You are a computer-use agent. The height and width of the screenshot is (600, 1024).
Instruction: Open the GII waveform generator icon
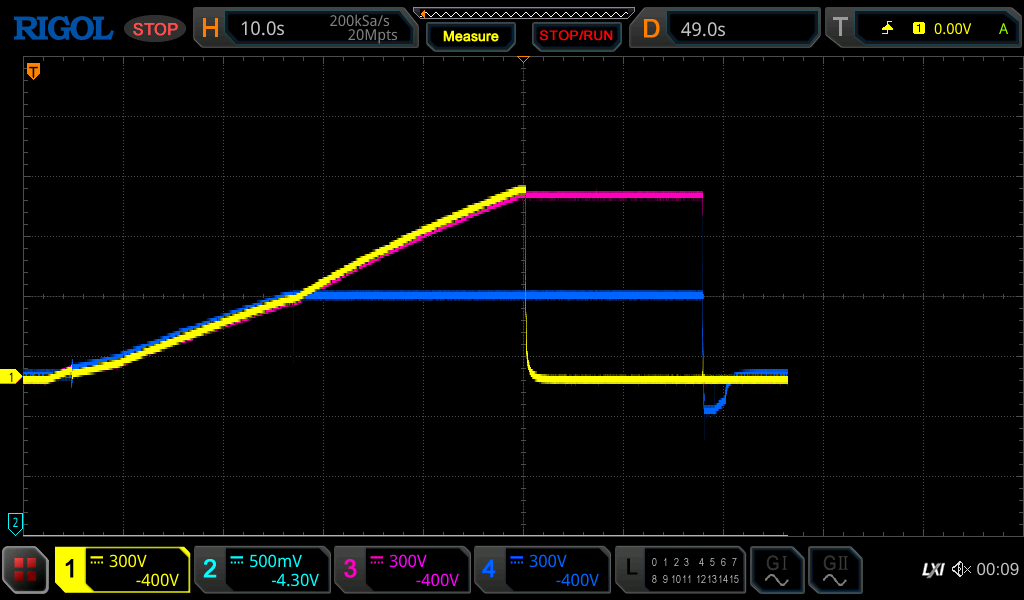pos(834,570)
